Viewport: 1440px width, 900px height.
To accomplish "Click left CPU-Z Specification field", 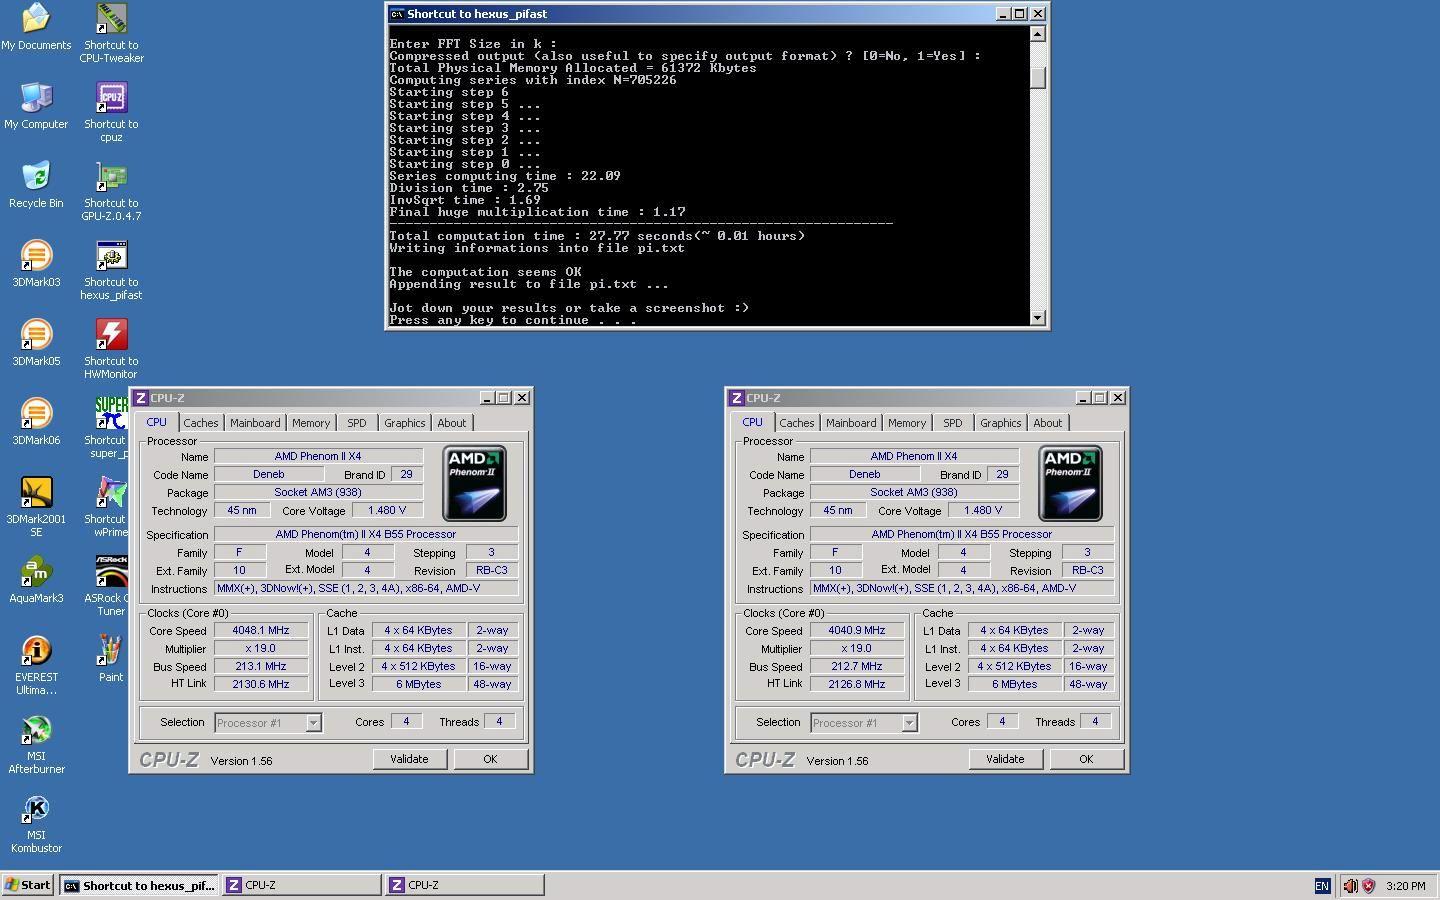I will point(366,535).
